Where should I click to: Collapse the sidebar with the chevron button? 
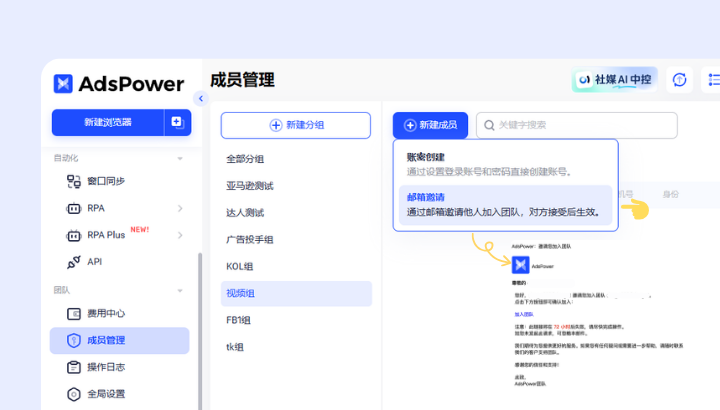pyautogui.click(x=201, y=98)
